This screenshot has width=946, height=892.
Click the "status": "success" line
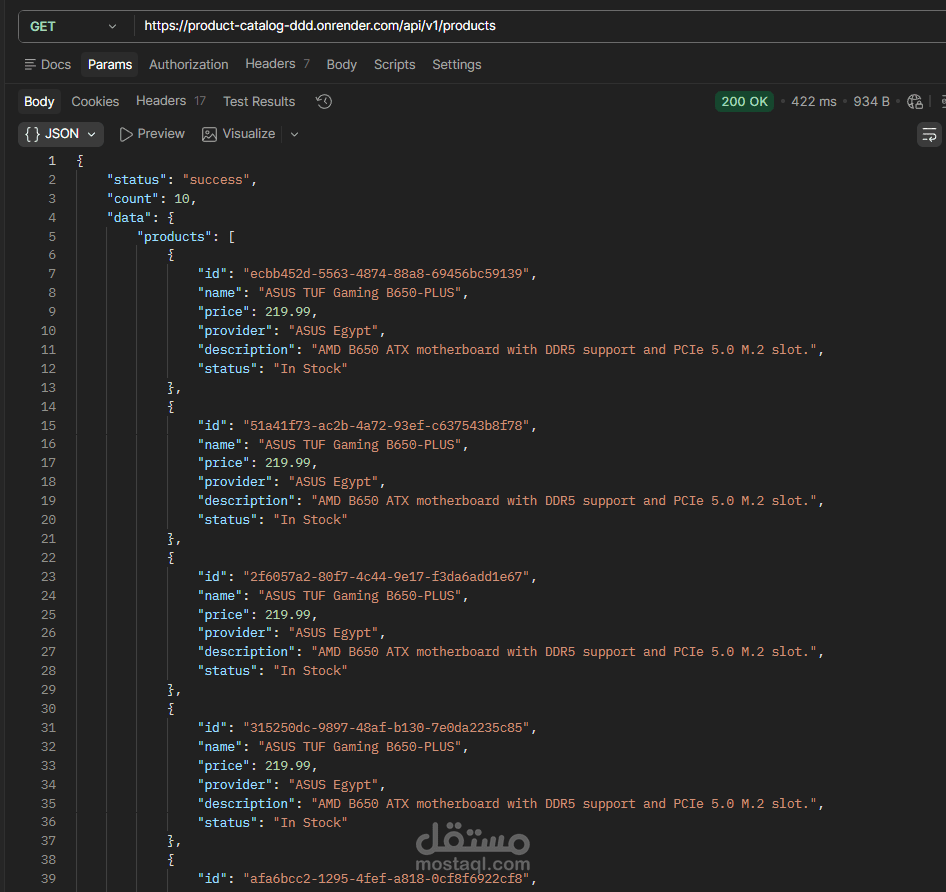182,180
